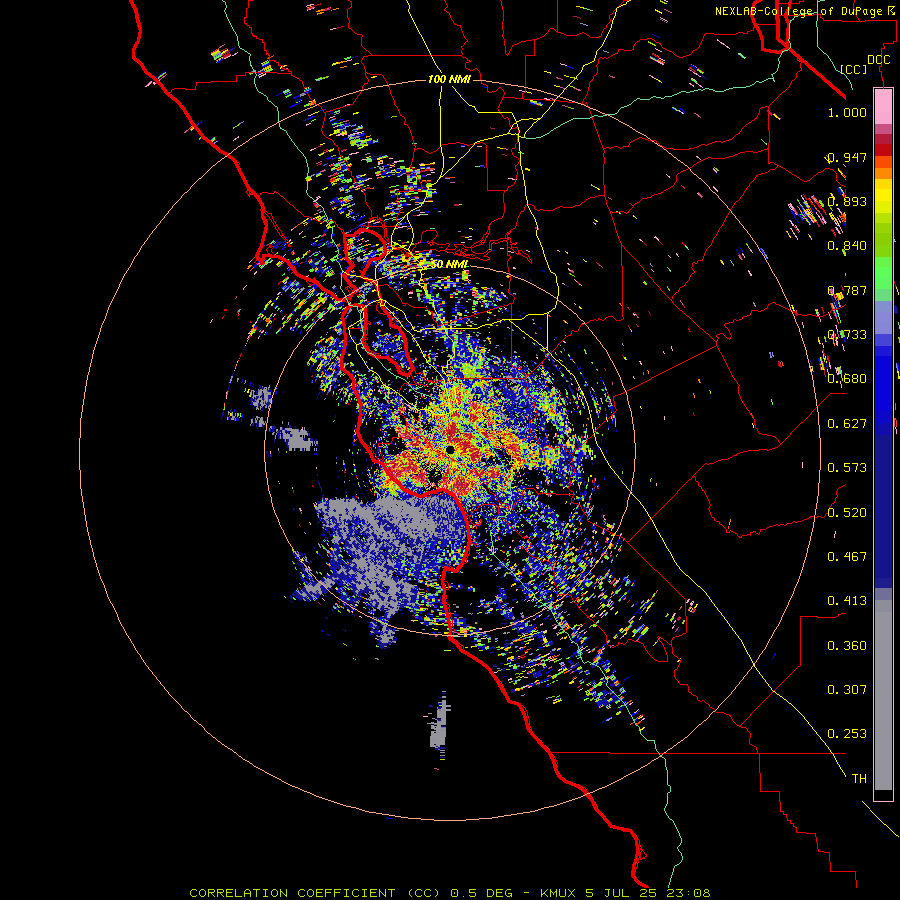Click the 0.893 legend value
900x900 pixels.
tap(847, 201)
